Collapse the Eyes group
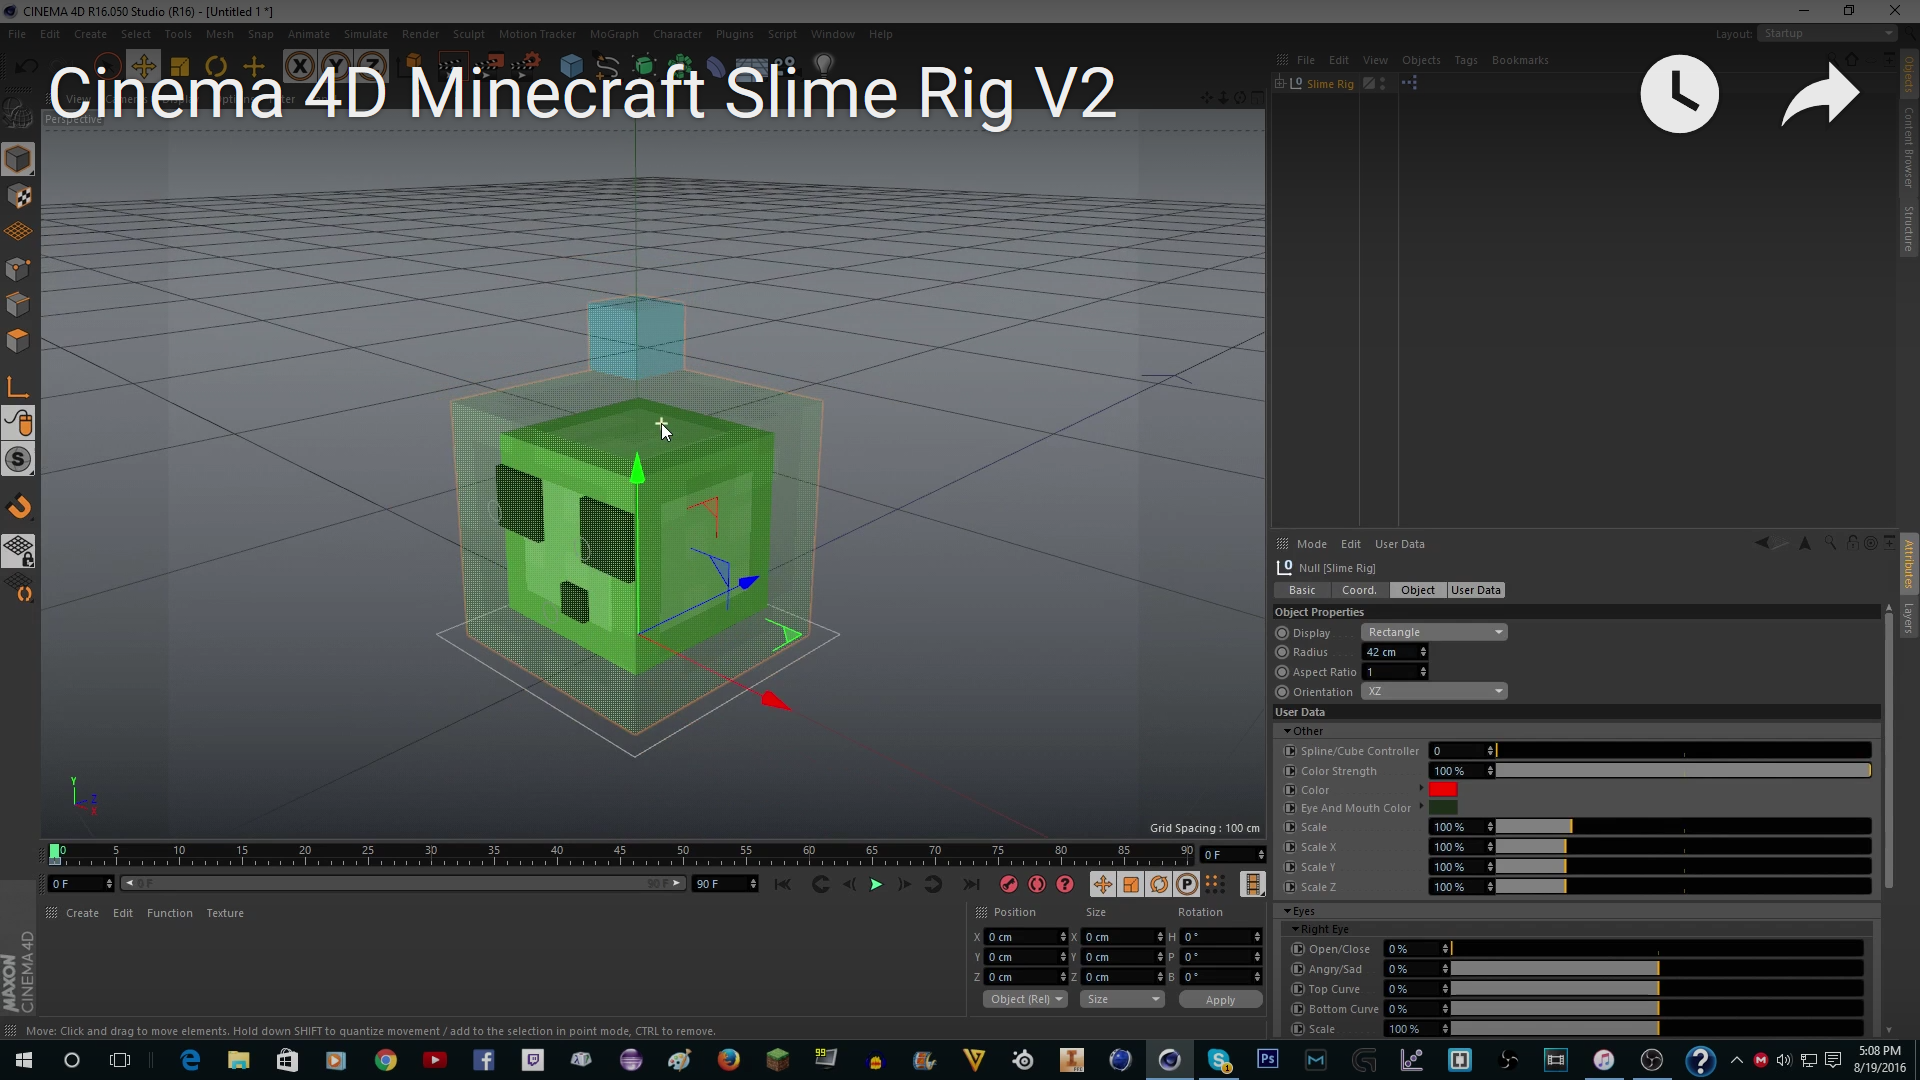 [1288, 911]
